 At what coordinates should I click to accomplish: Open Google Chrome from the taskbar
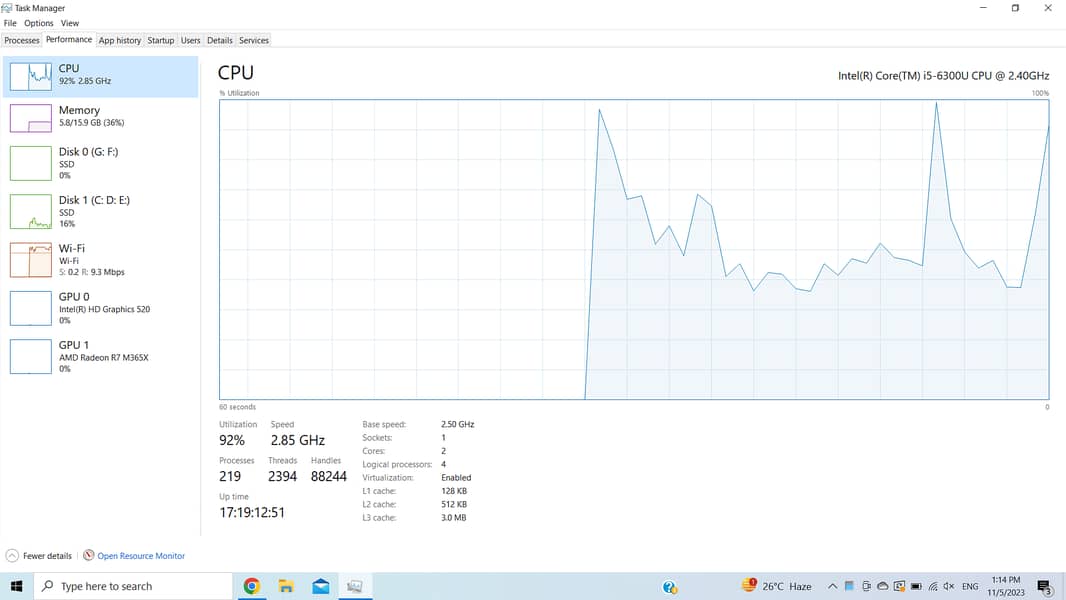pos(252,586)
